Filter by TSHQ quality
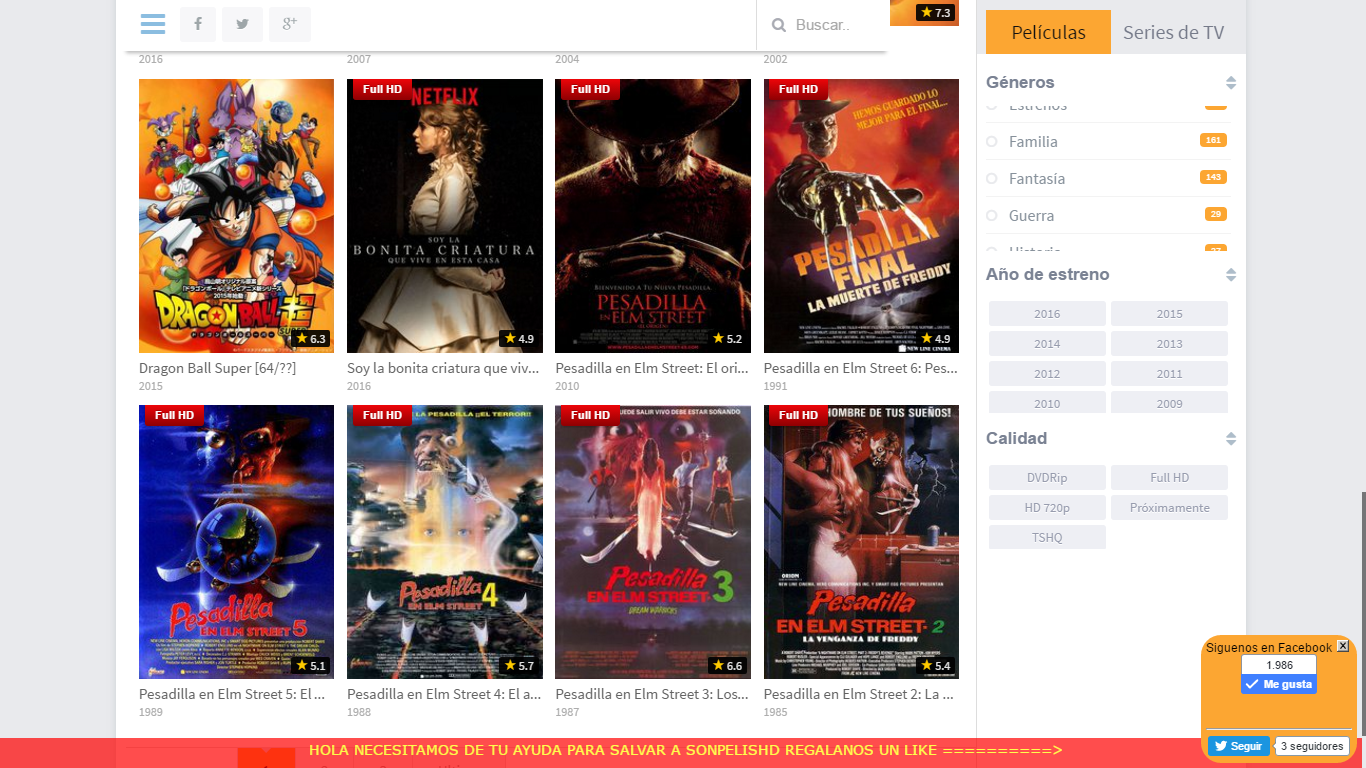The width and height of the screenshot is (1366, 768). coord(1047,538)
